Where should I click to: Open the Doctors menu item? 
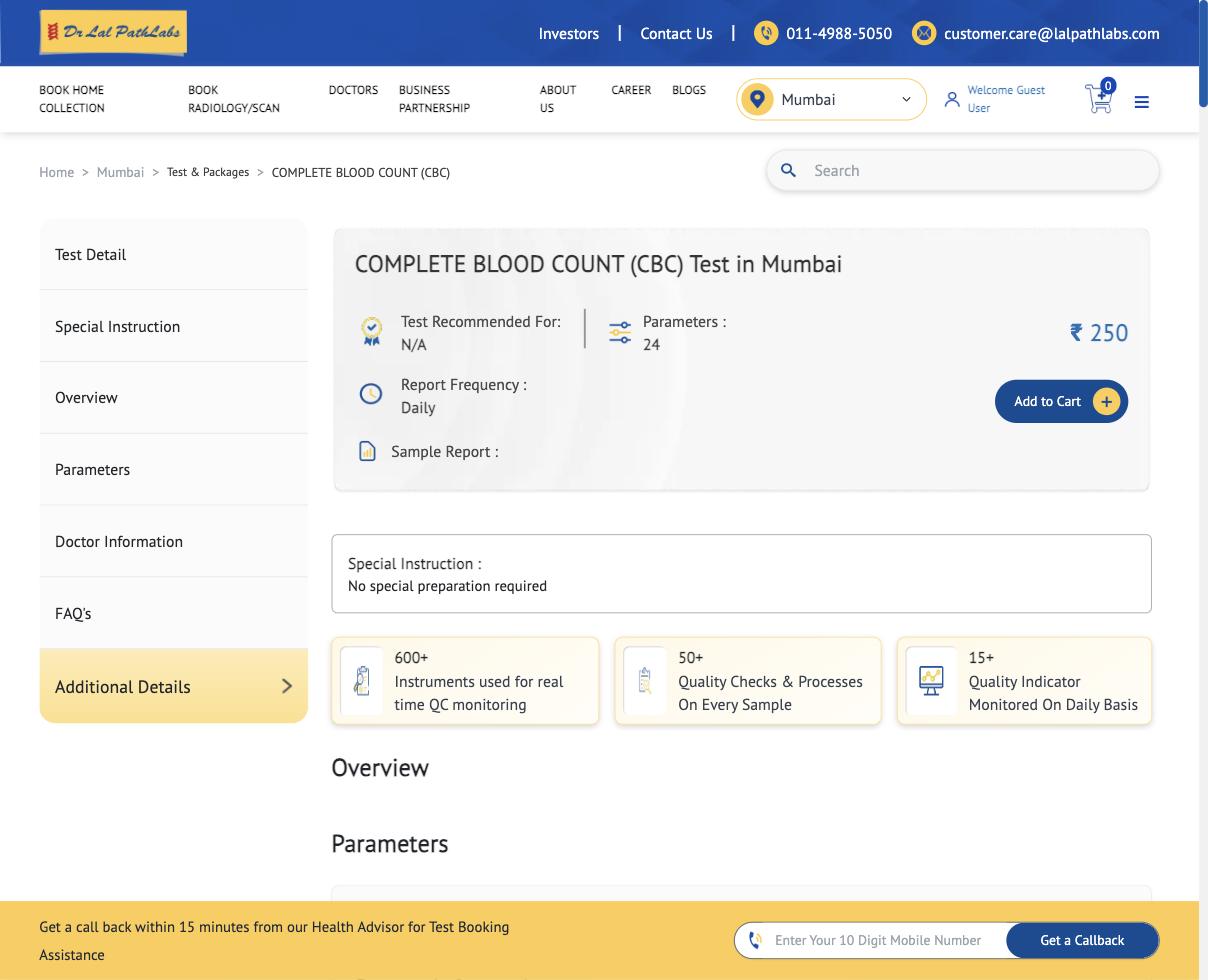(353, 90)
